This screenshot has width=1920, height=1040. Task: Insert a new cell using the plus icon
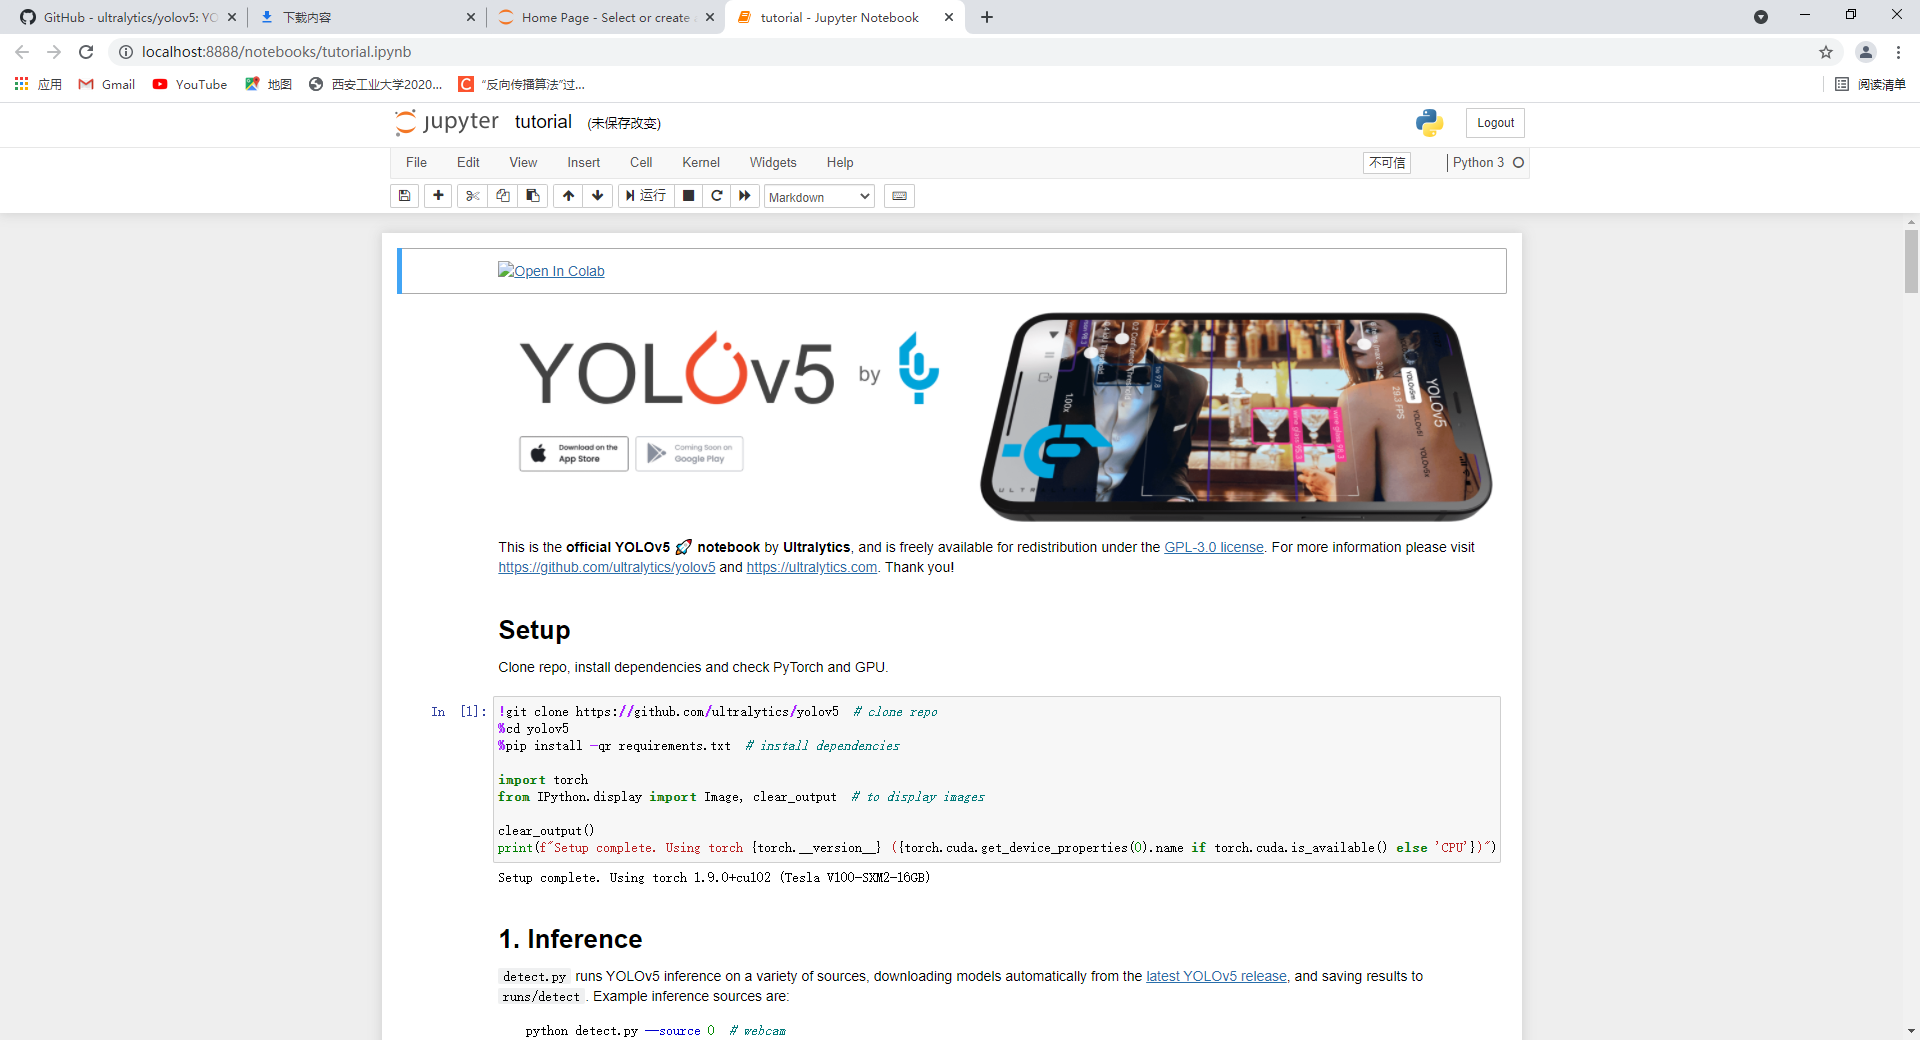[x=438, y=196]
